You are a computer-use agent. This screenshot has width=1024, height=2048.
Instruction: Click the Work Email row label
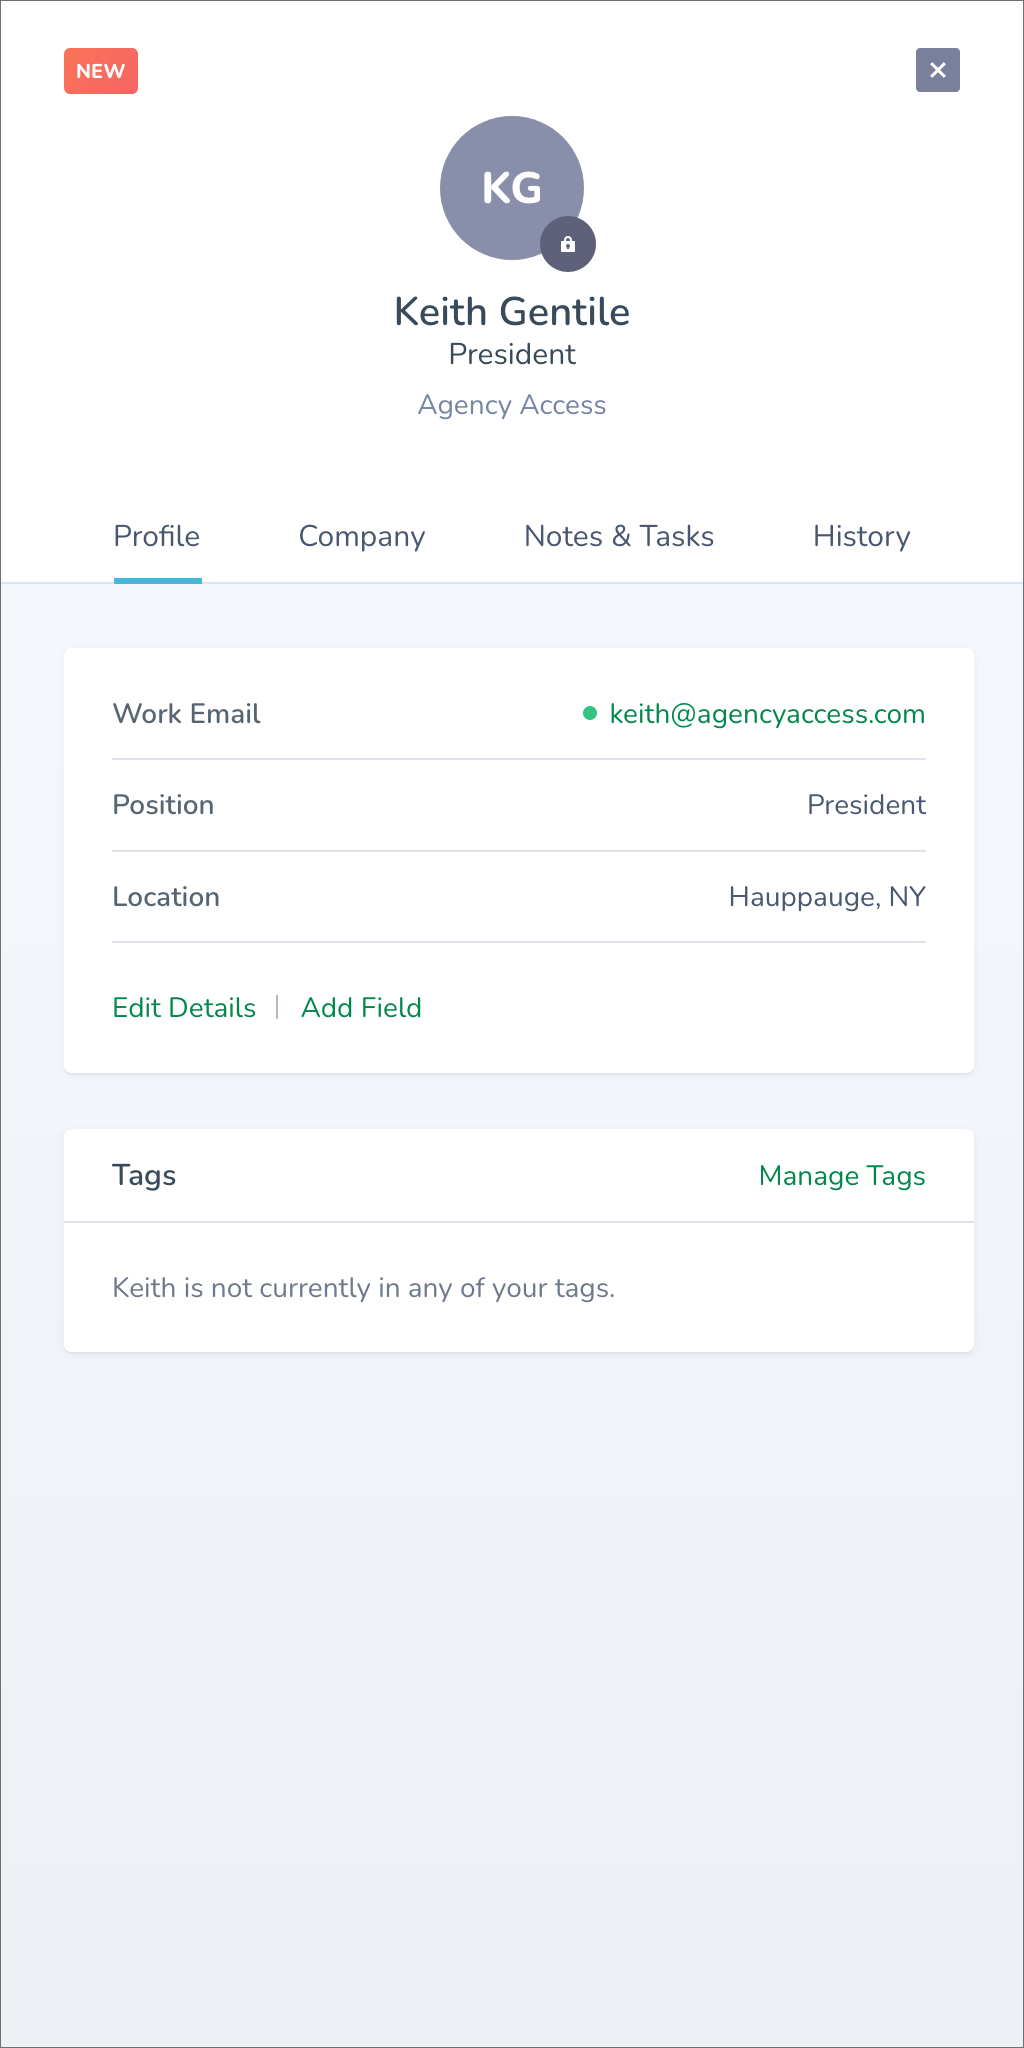(187, 714)
